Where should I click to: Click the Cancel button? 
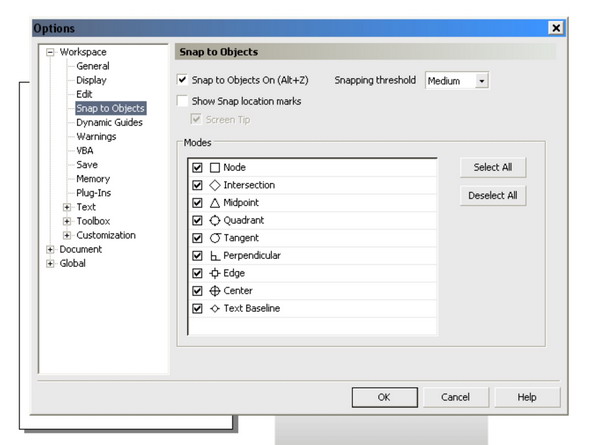[x=455, y=397]
